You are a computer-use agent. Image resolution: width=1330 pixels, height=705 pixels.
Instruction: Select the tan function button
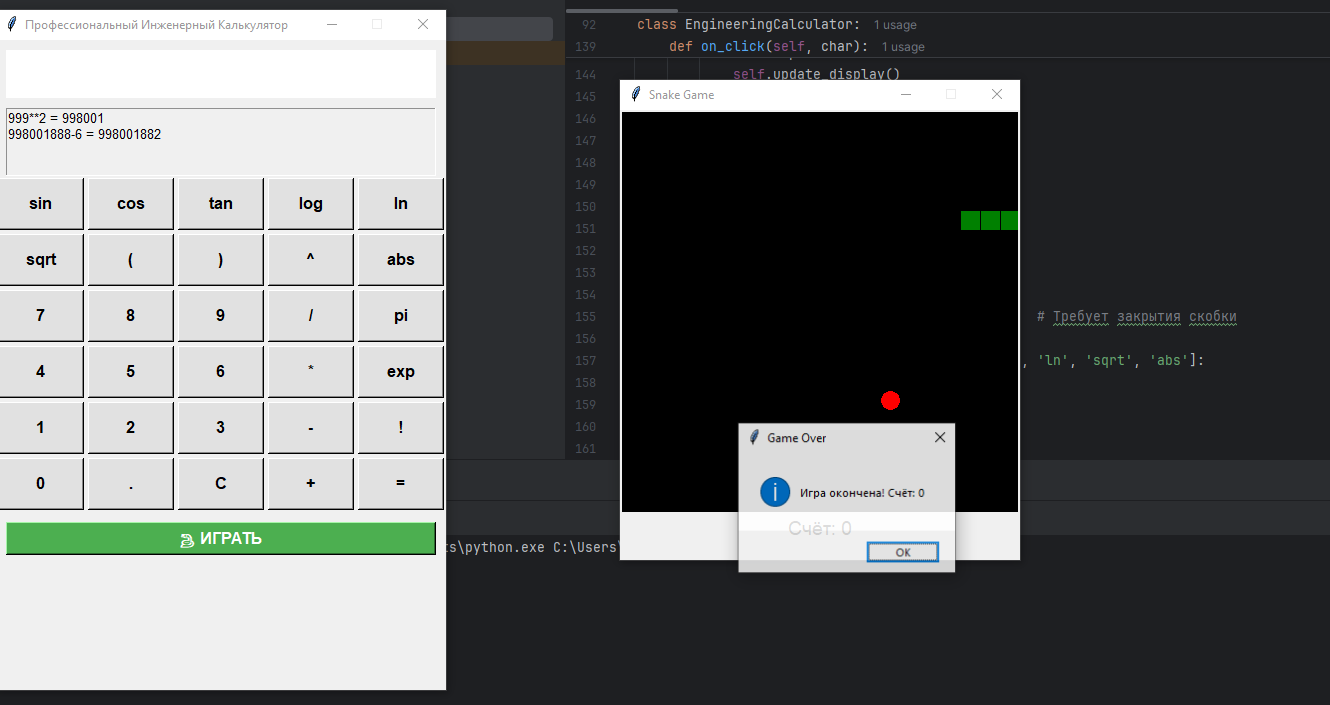point(221,204)
